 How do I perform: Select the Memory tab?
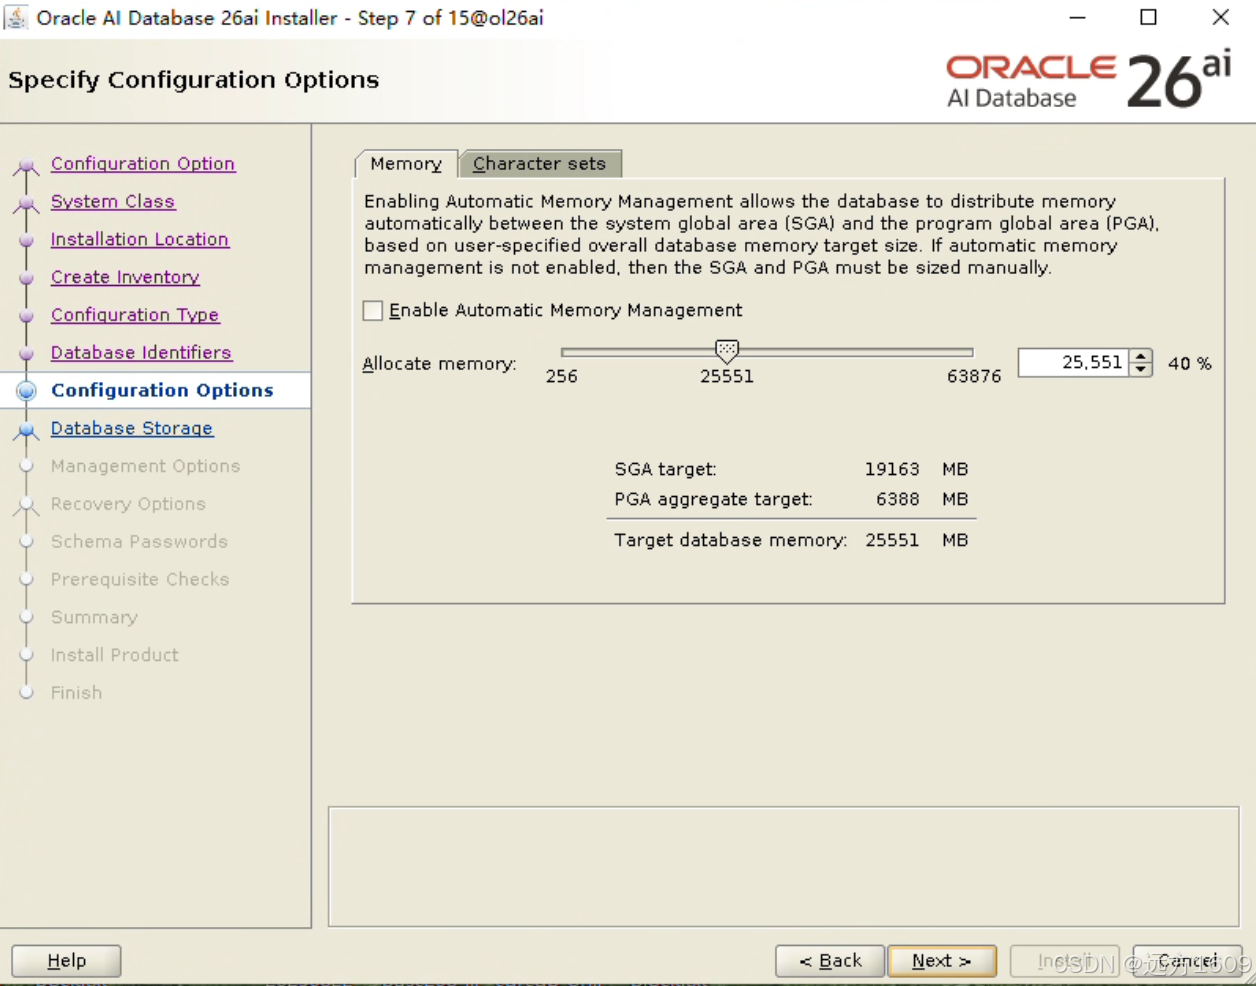point(406,164)
